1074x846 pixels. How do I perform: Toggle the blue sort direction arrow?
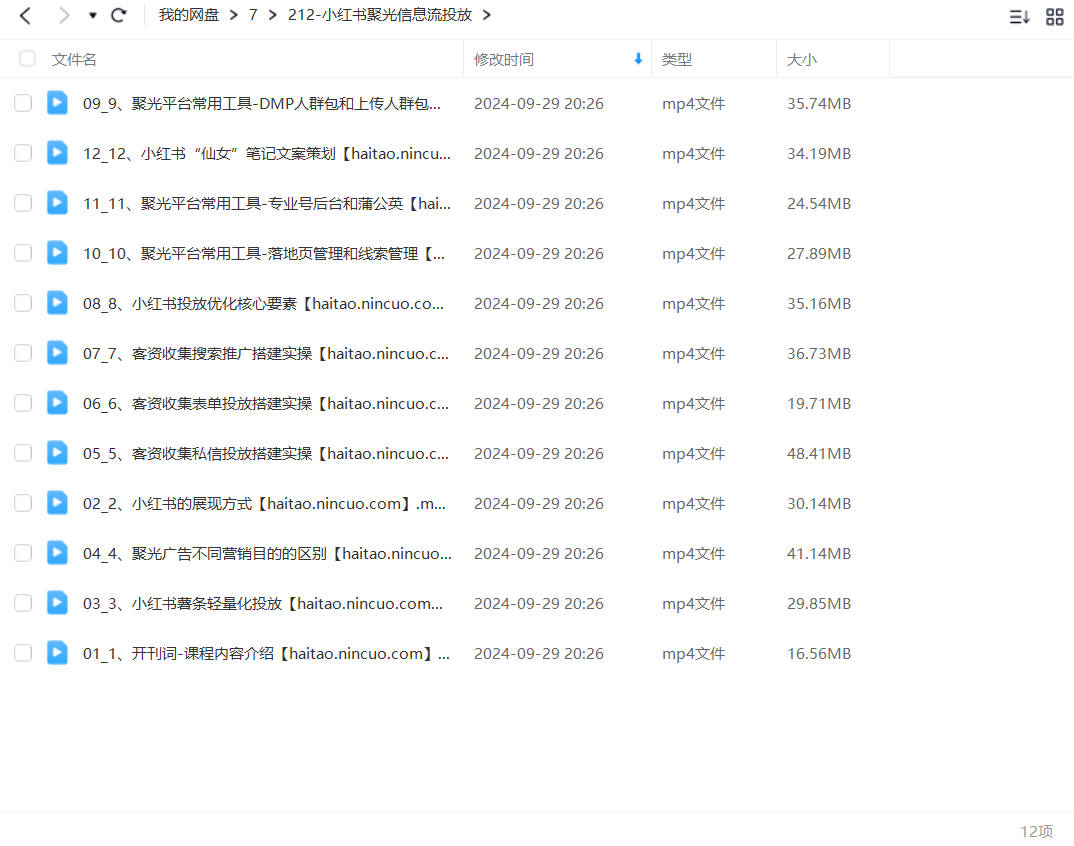click(x=638, y=59)
